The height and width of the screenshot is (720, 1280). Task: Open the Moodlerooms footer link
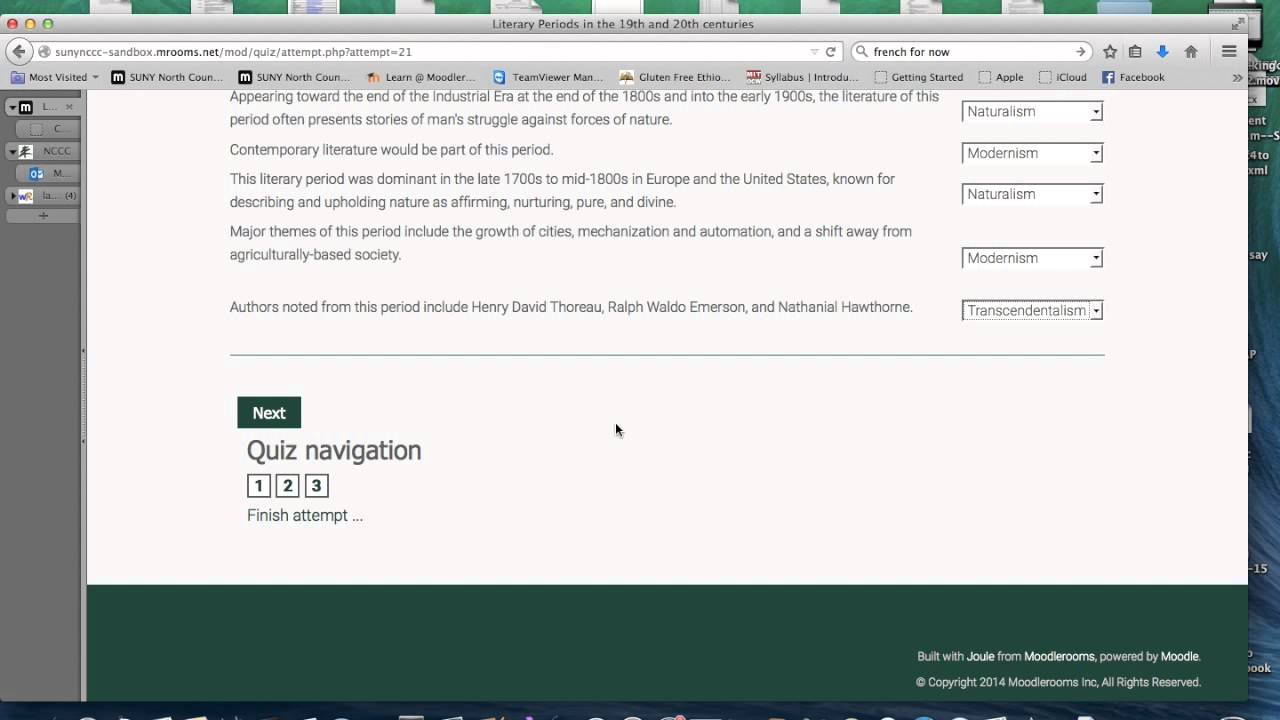click(x=1059, y=657)
